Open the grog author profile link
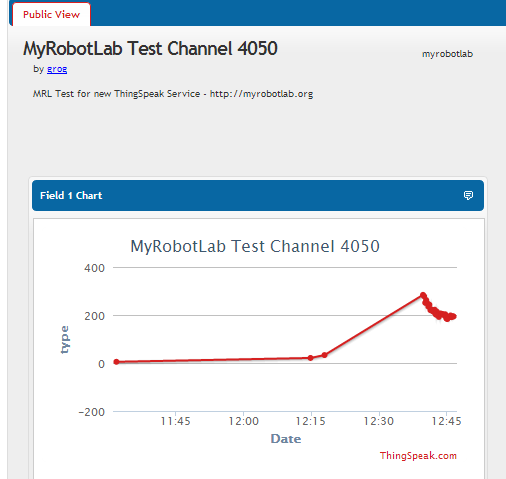 point(57,69)
